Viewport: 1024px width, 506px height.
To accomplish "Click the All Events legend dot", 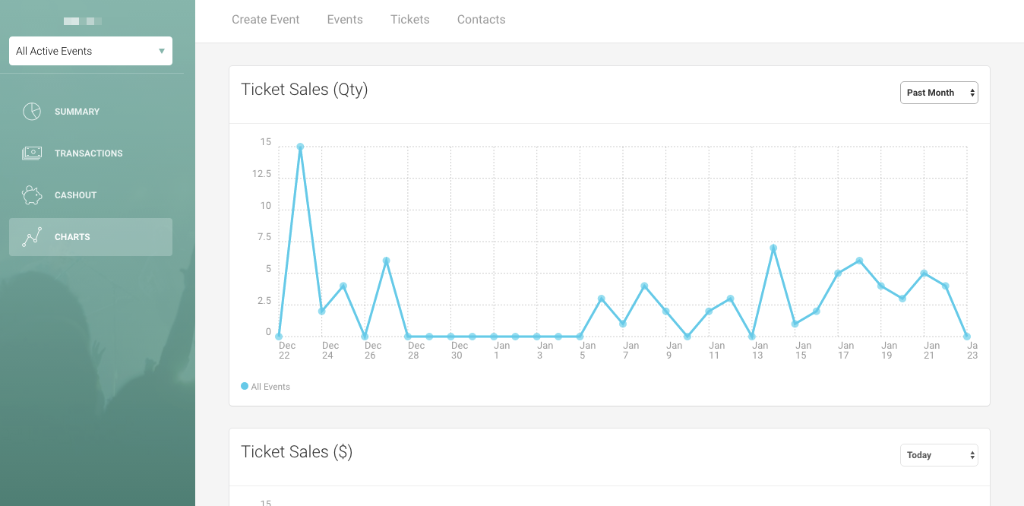I will 245,386.
